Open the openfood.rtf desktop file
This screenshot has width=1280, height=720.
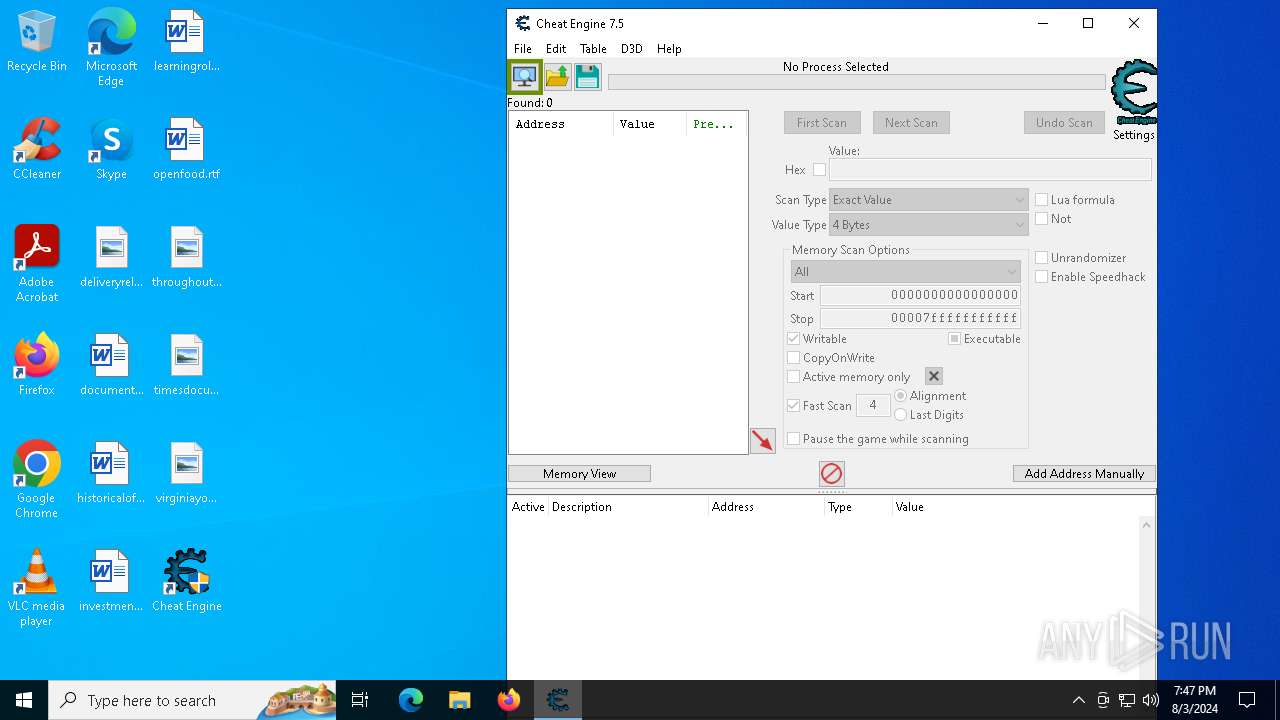[187, 150]
